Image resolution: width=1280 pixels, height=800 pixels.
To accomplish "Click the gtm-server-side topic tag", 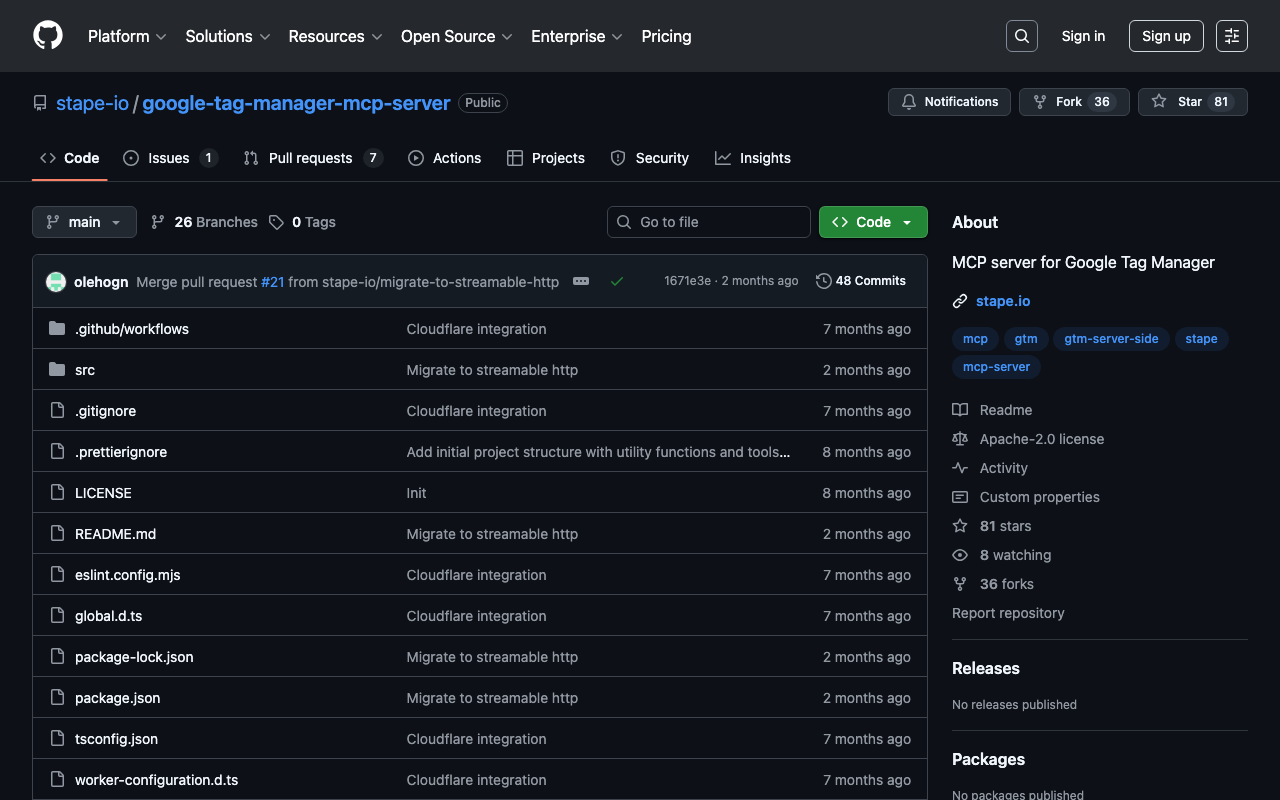I will click(x=1111, y=339).
